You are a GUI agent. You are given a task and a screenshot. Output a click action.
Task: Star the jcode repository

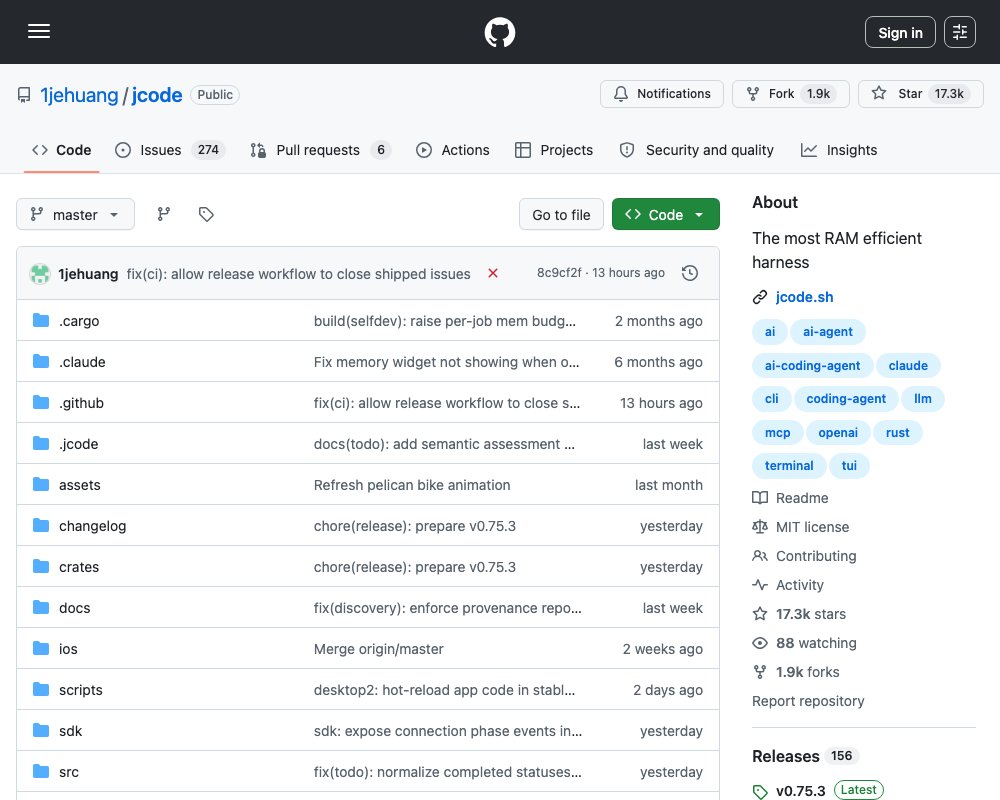pos(920,94)
